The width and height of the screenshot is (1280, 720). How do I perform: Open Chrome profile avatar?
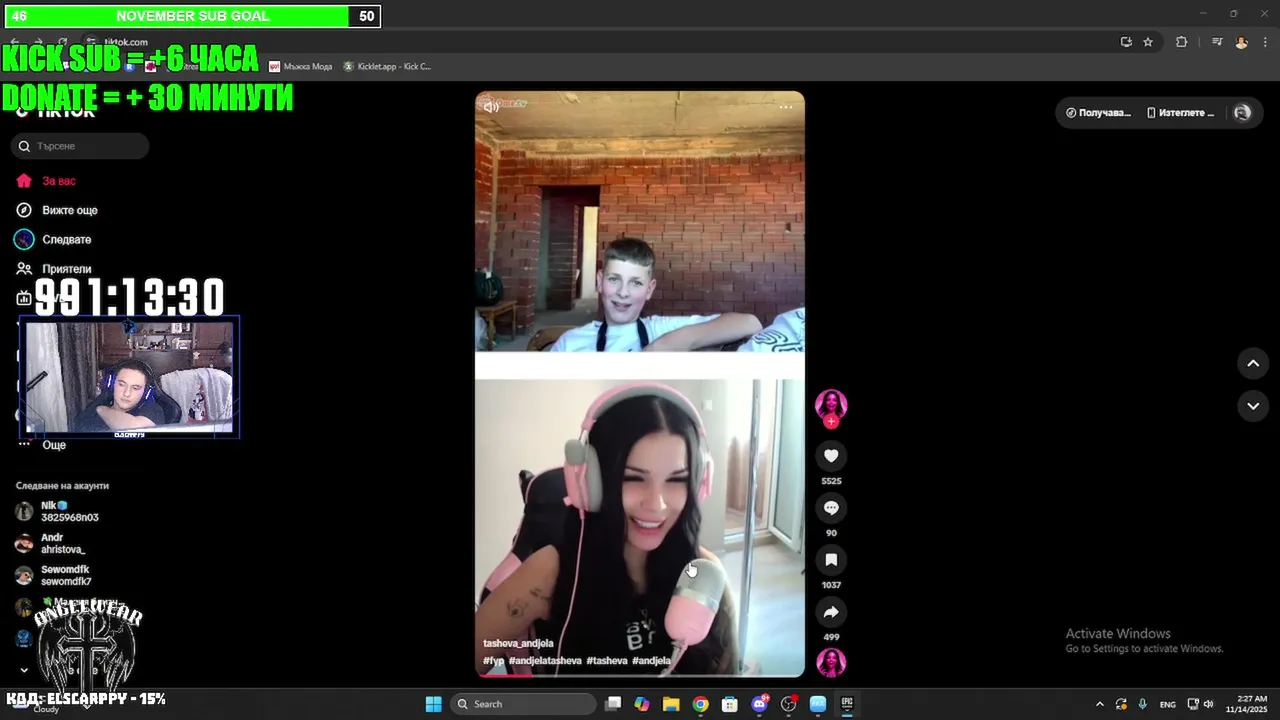(1241, 42)
